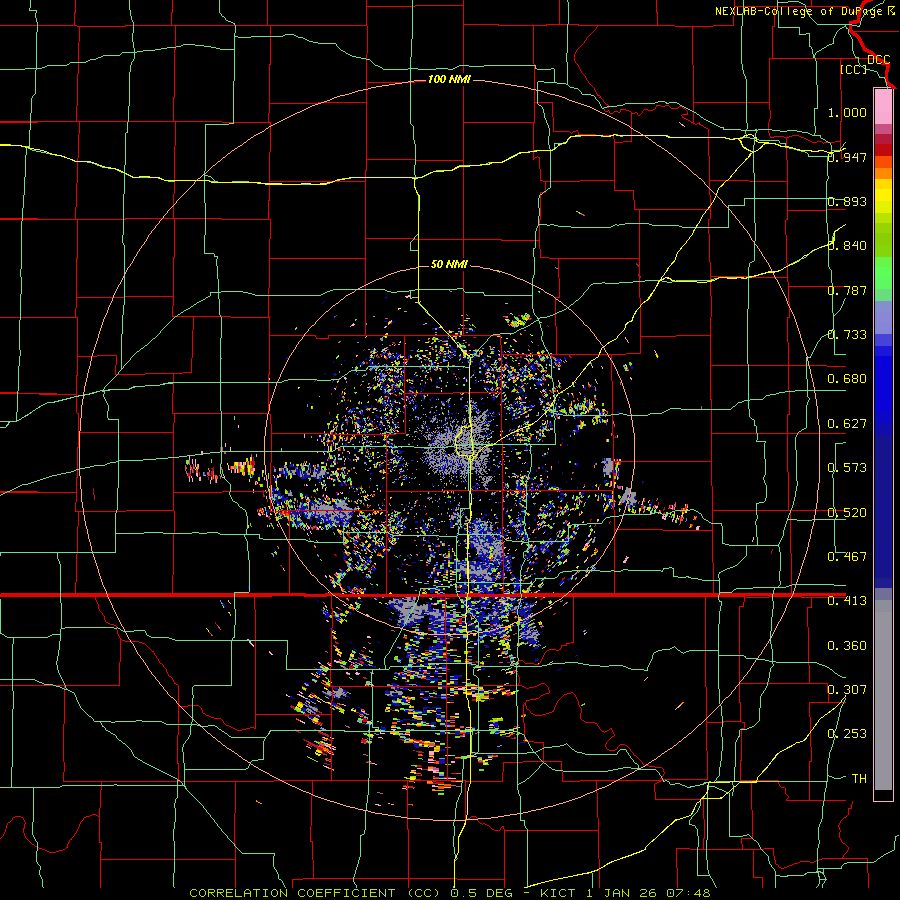Select the 0.520 legend value

pyautogui.click(x=847, y=513)
